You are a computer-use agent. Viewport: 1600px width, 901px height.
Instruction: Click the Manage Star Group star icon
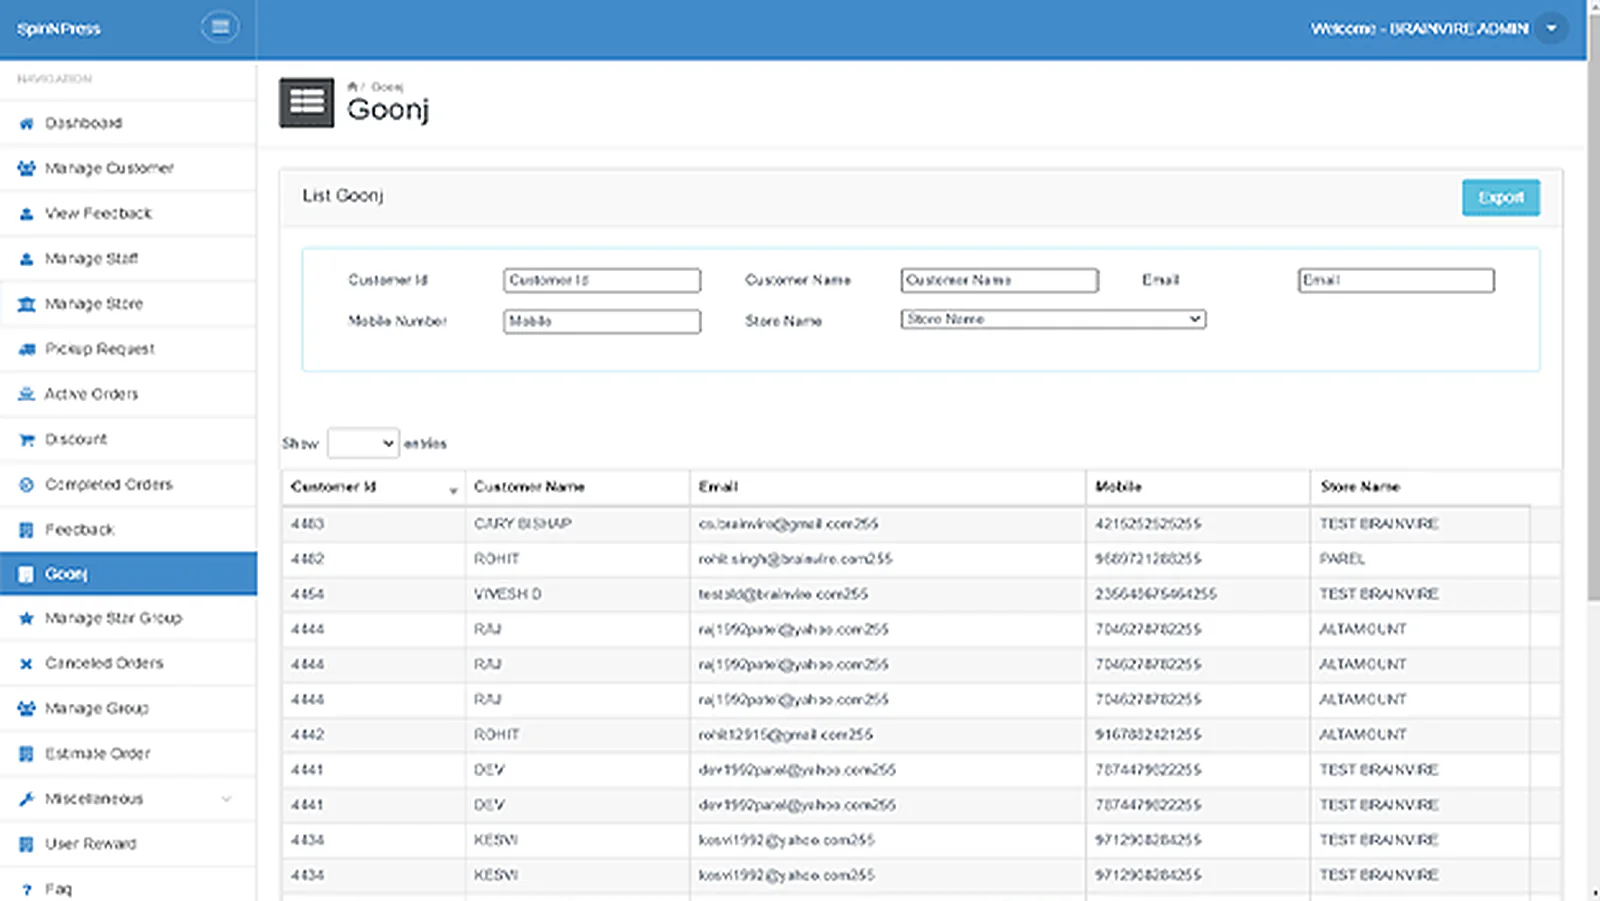(27, 618)
